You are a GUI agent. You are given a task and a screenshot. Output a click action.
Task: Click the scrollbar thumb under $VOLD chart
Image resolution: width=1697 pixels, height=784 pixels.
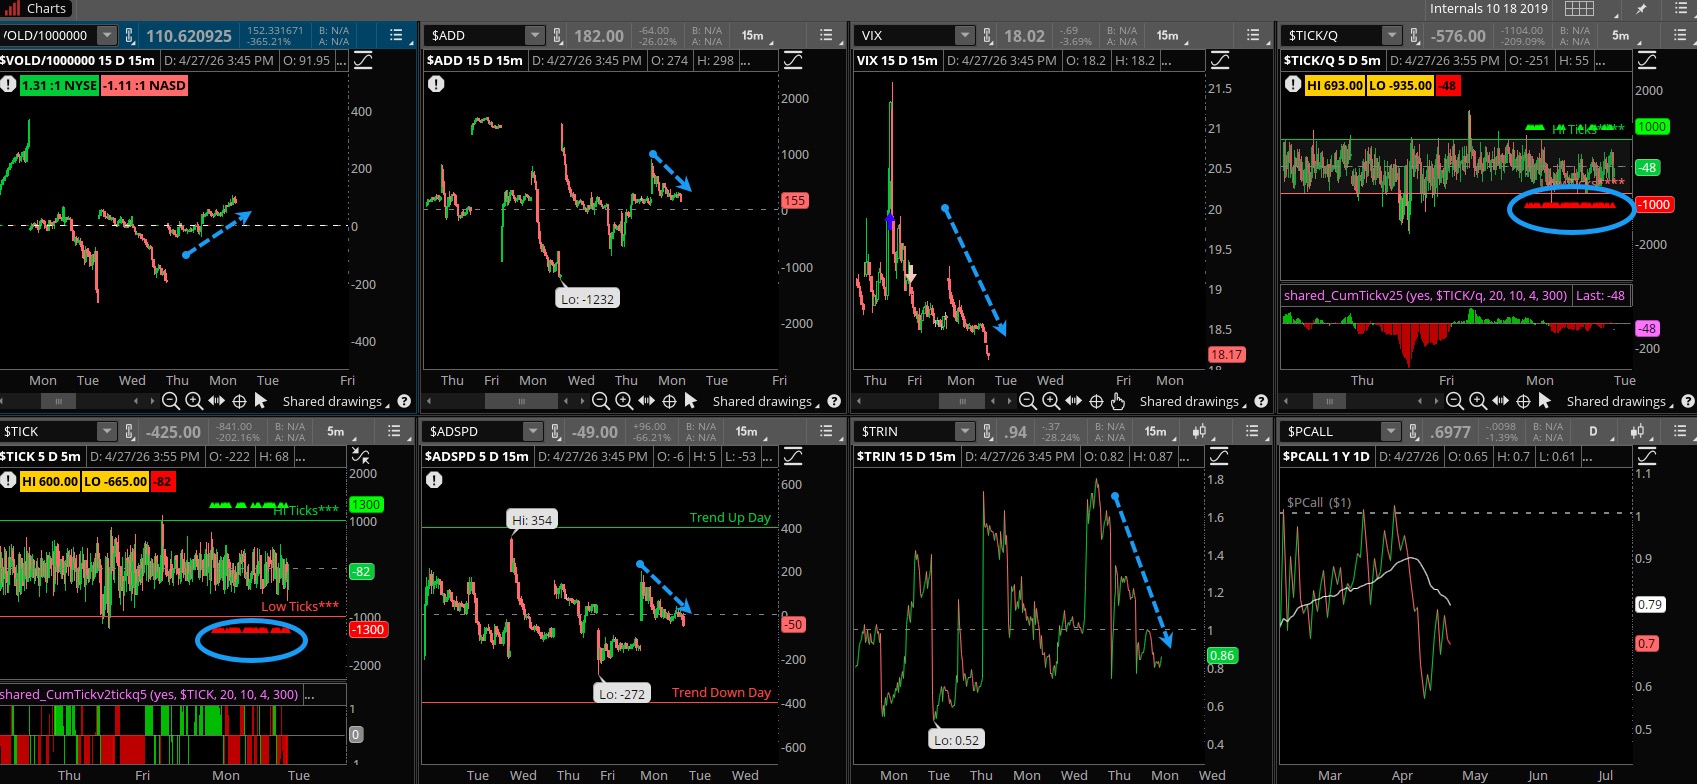click(x=58, y=401)
